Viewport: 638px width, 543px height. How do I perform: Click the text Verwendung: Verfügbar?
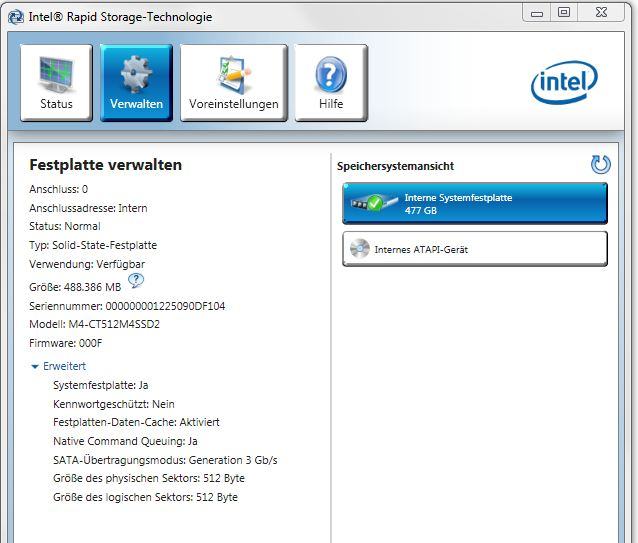(87, 264)
